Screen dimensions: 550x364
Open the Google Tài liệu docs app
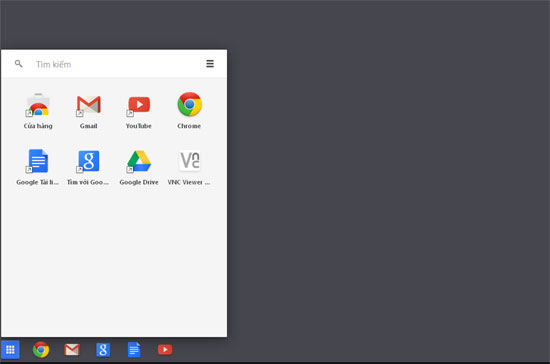pyautogui.click(x=38, y=167)
